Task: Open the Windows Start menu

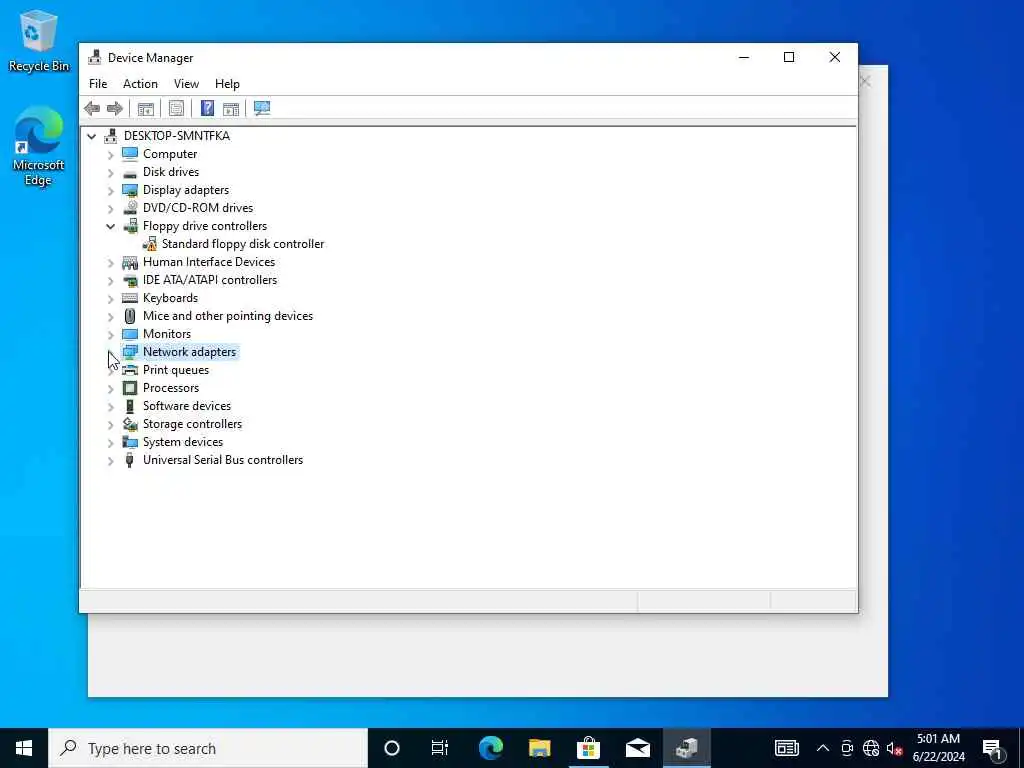Action: tap(24, 748)
